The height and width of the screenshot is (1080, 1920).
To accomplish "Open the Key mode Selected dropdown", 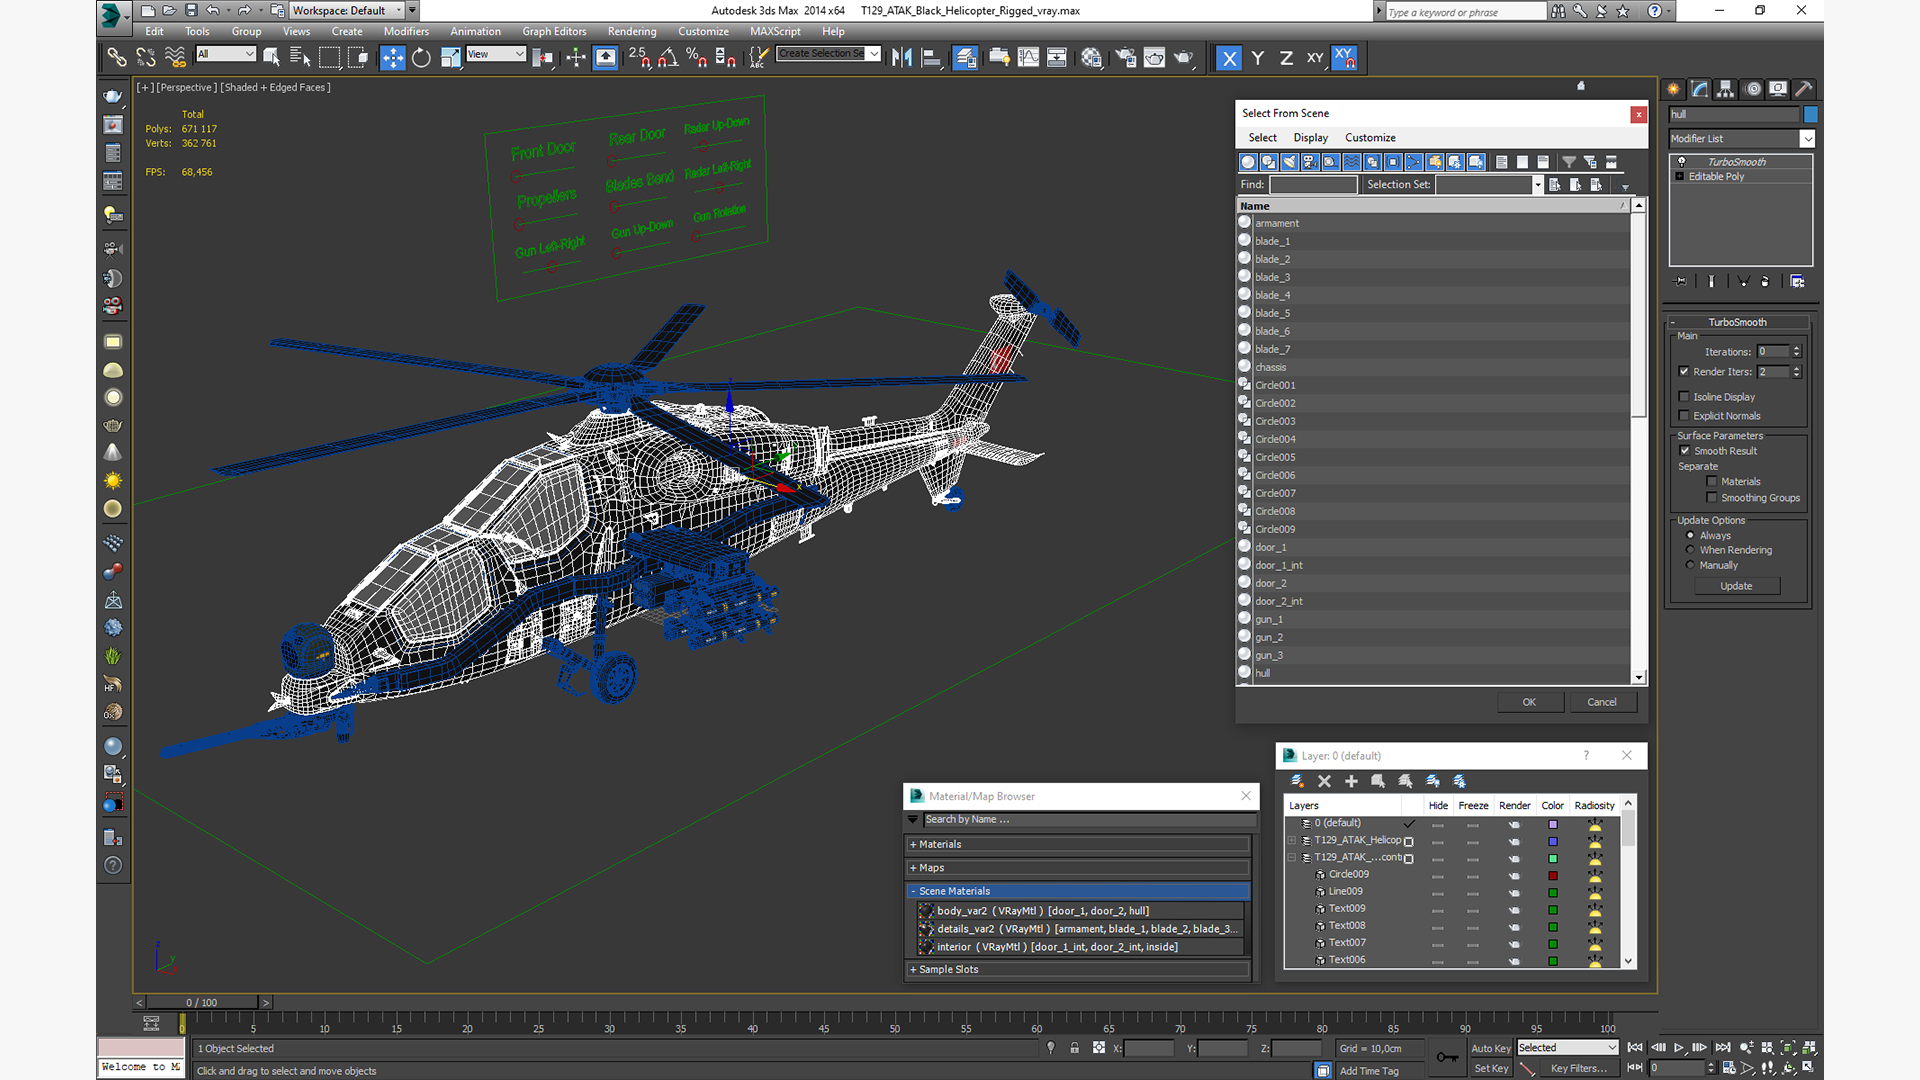I will tap(1567, 1048).
